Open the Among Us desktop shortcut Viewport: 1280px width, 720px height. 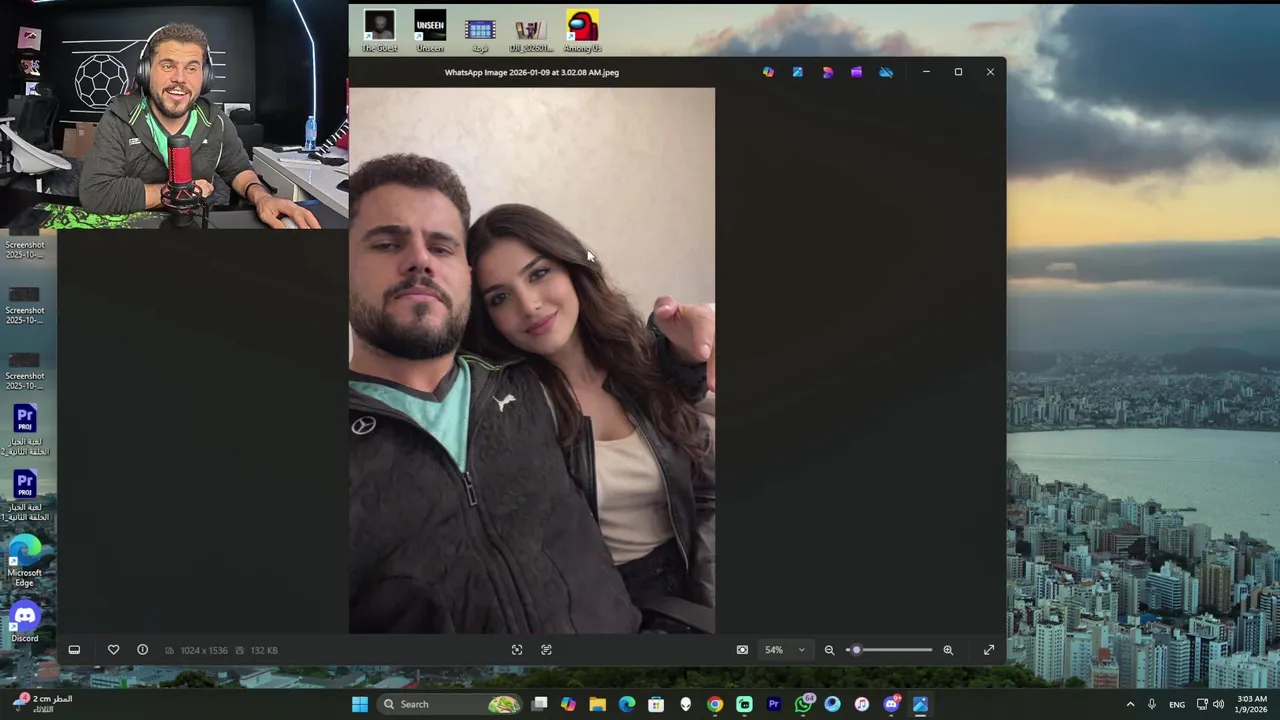click(582, 31)
